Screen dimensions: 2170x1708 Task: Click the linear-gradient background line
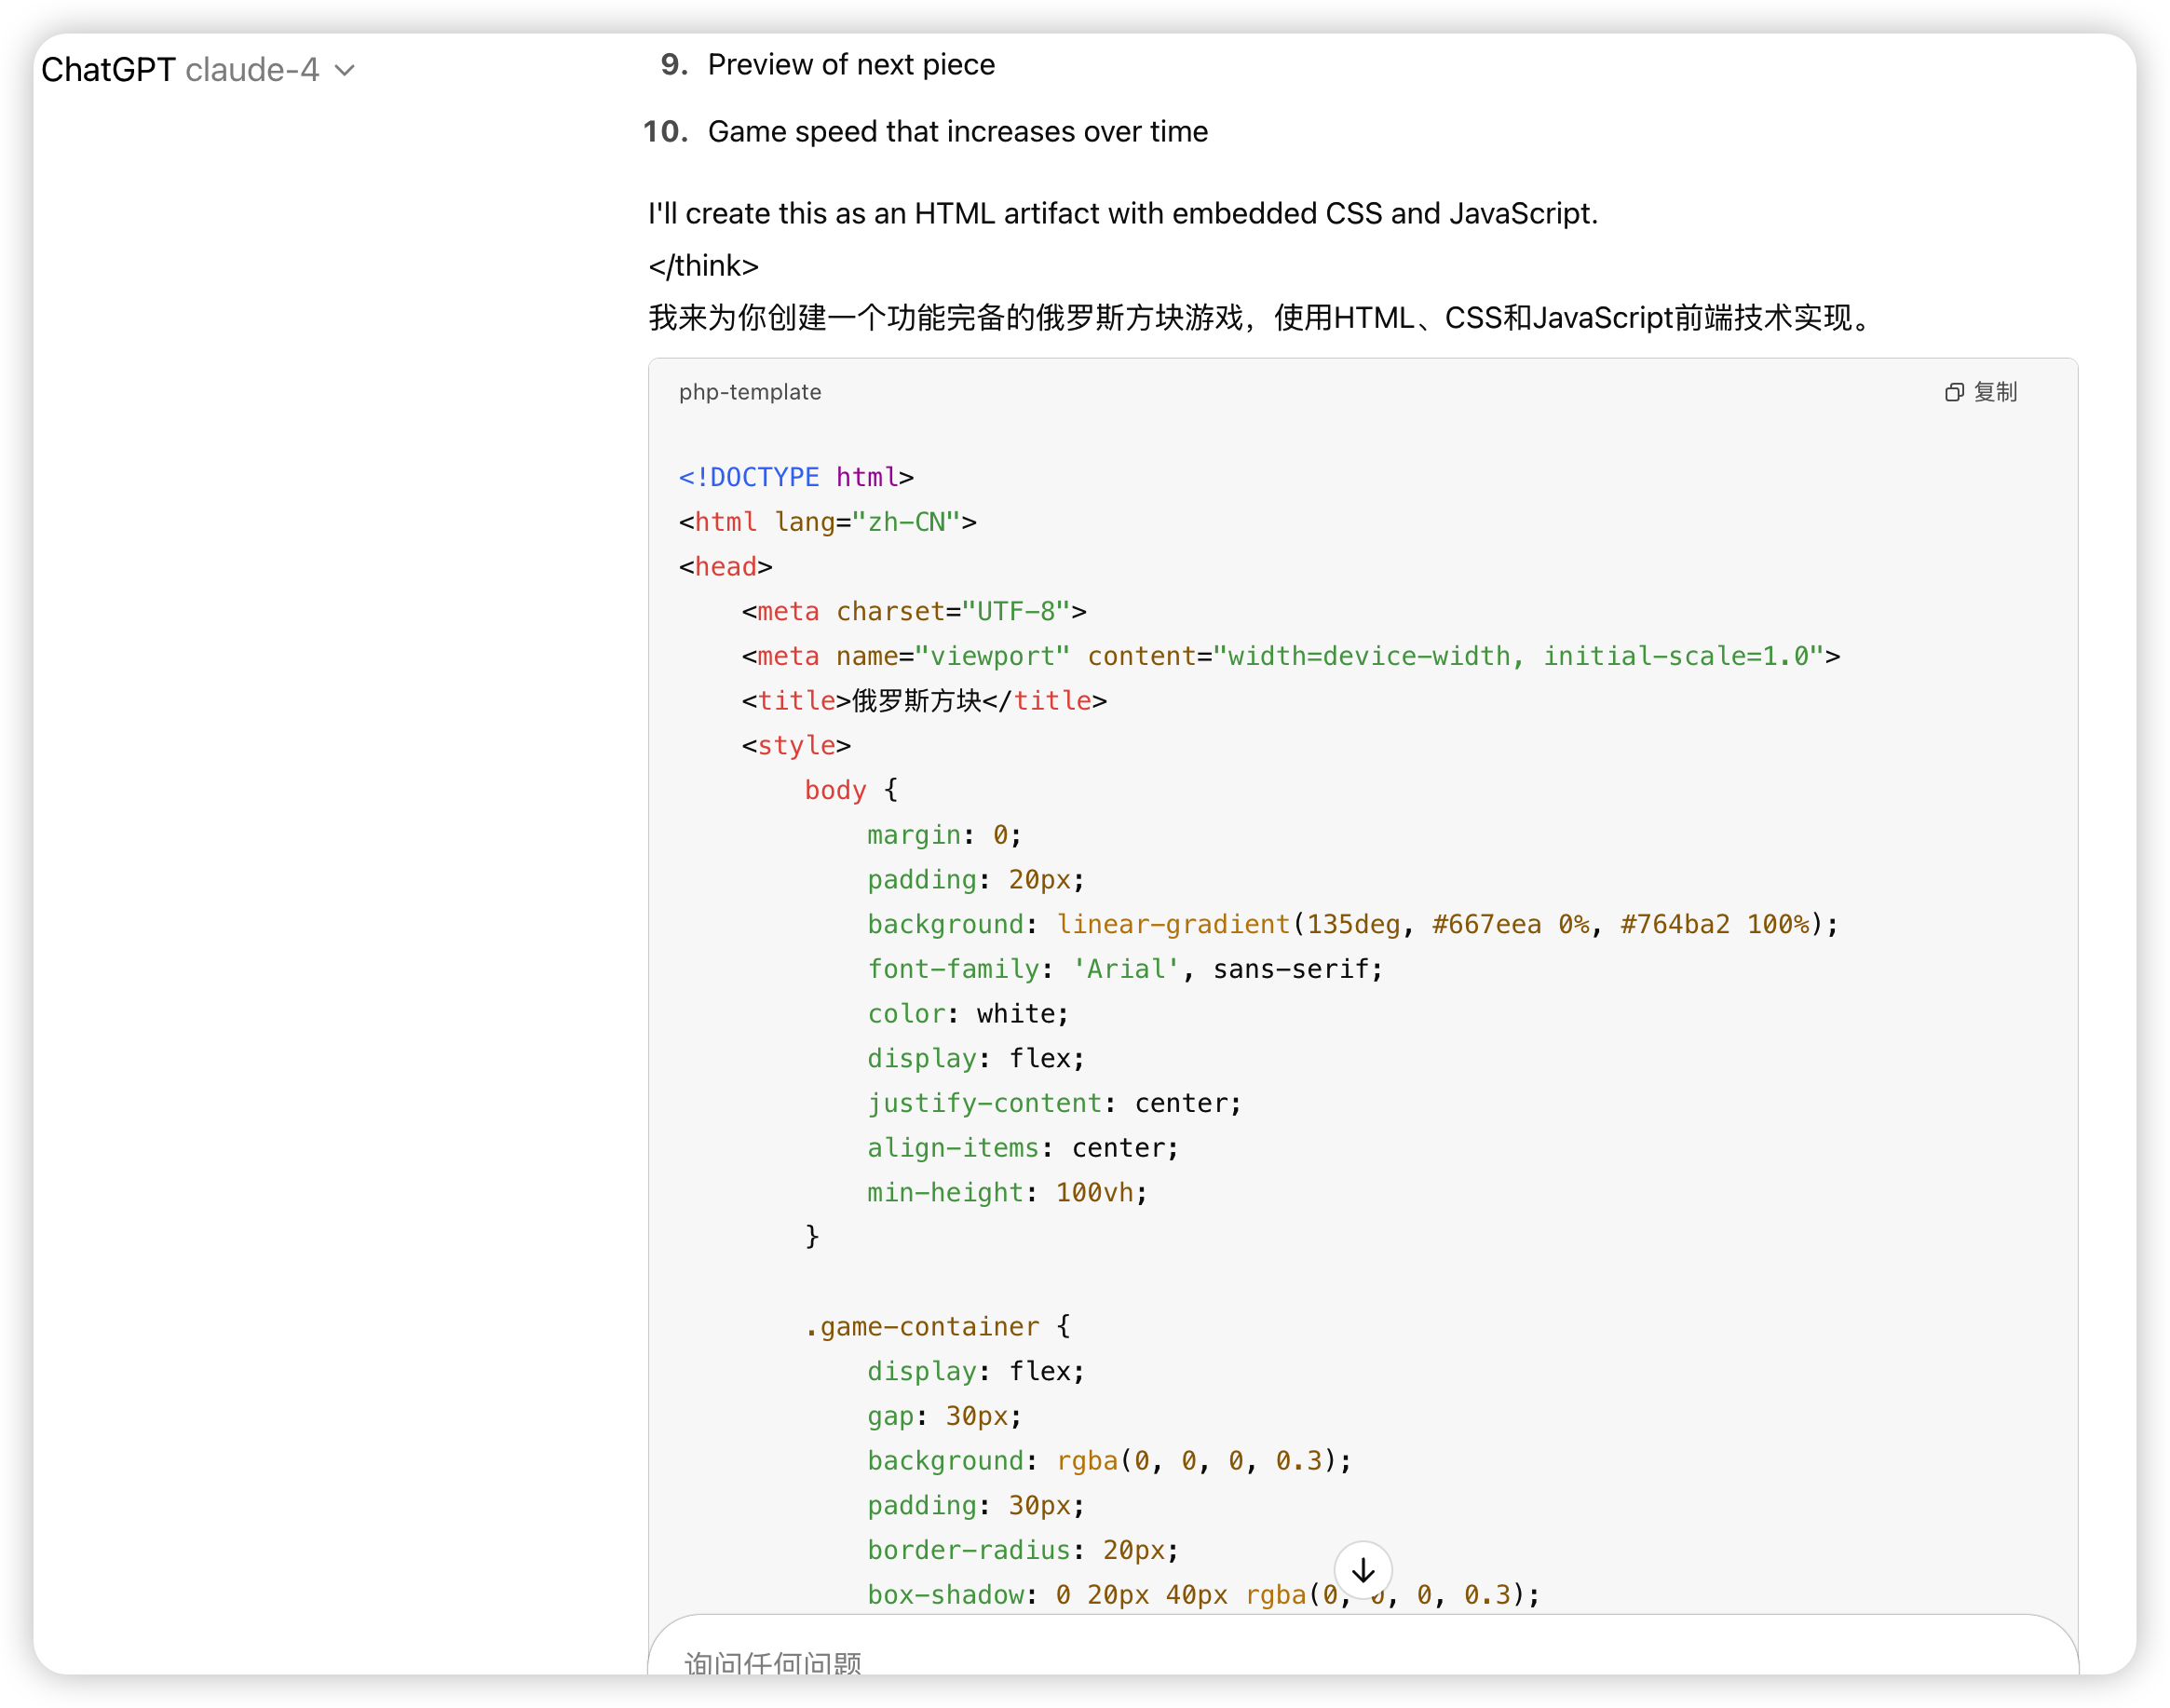pos(1352,924)
